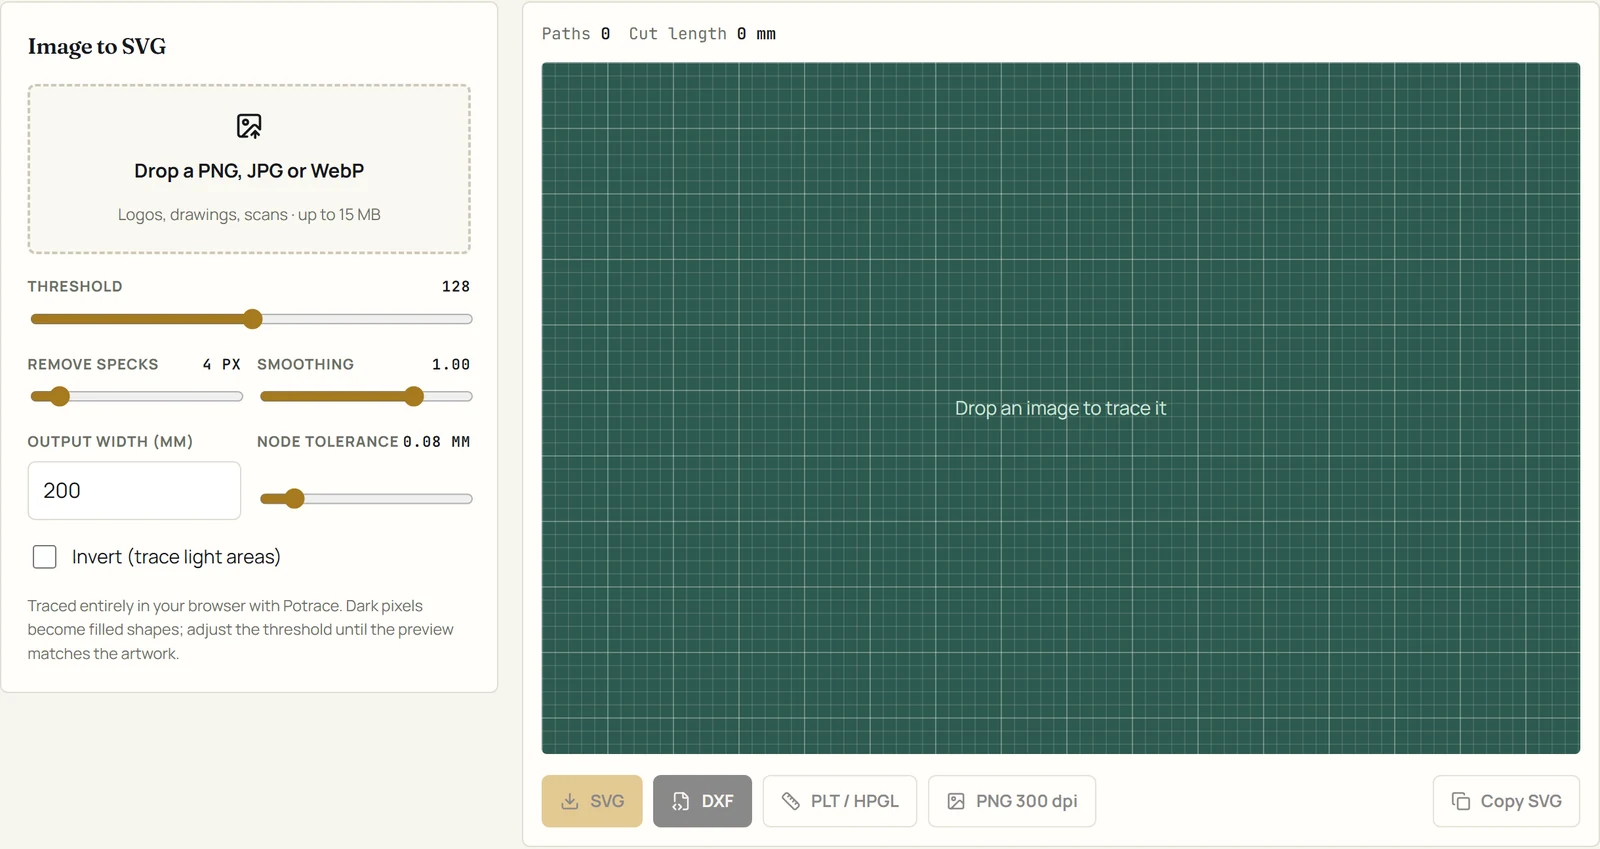Click the 'Paths 0' status readout
Viewport: 1600px width, 849px height.
576,34
